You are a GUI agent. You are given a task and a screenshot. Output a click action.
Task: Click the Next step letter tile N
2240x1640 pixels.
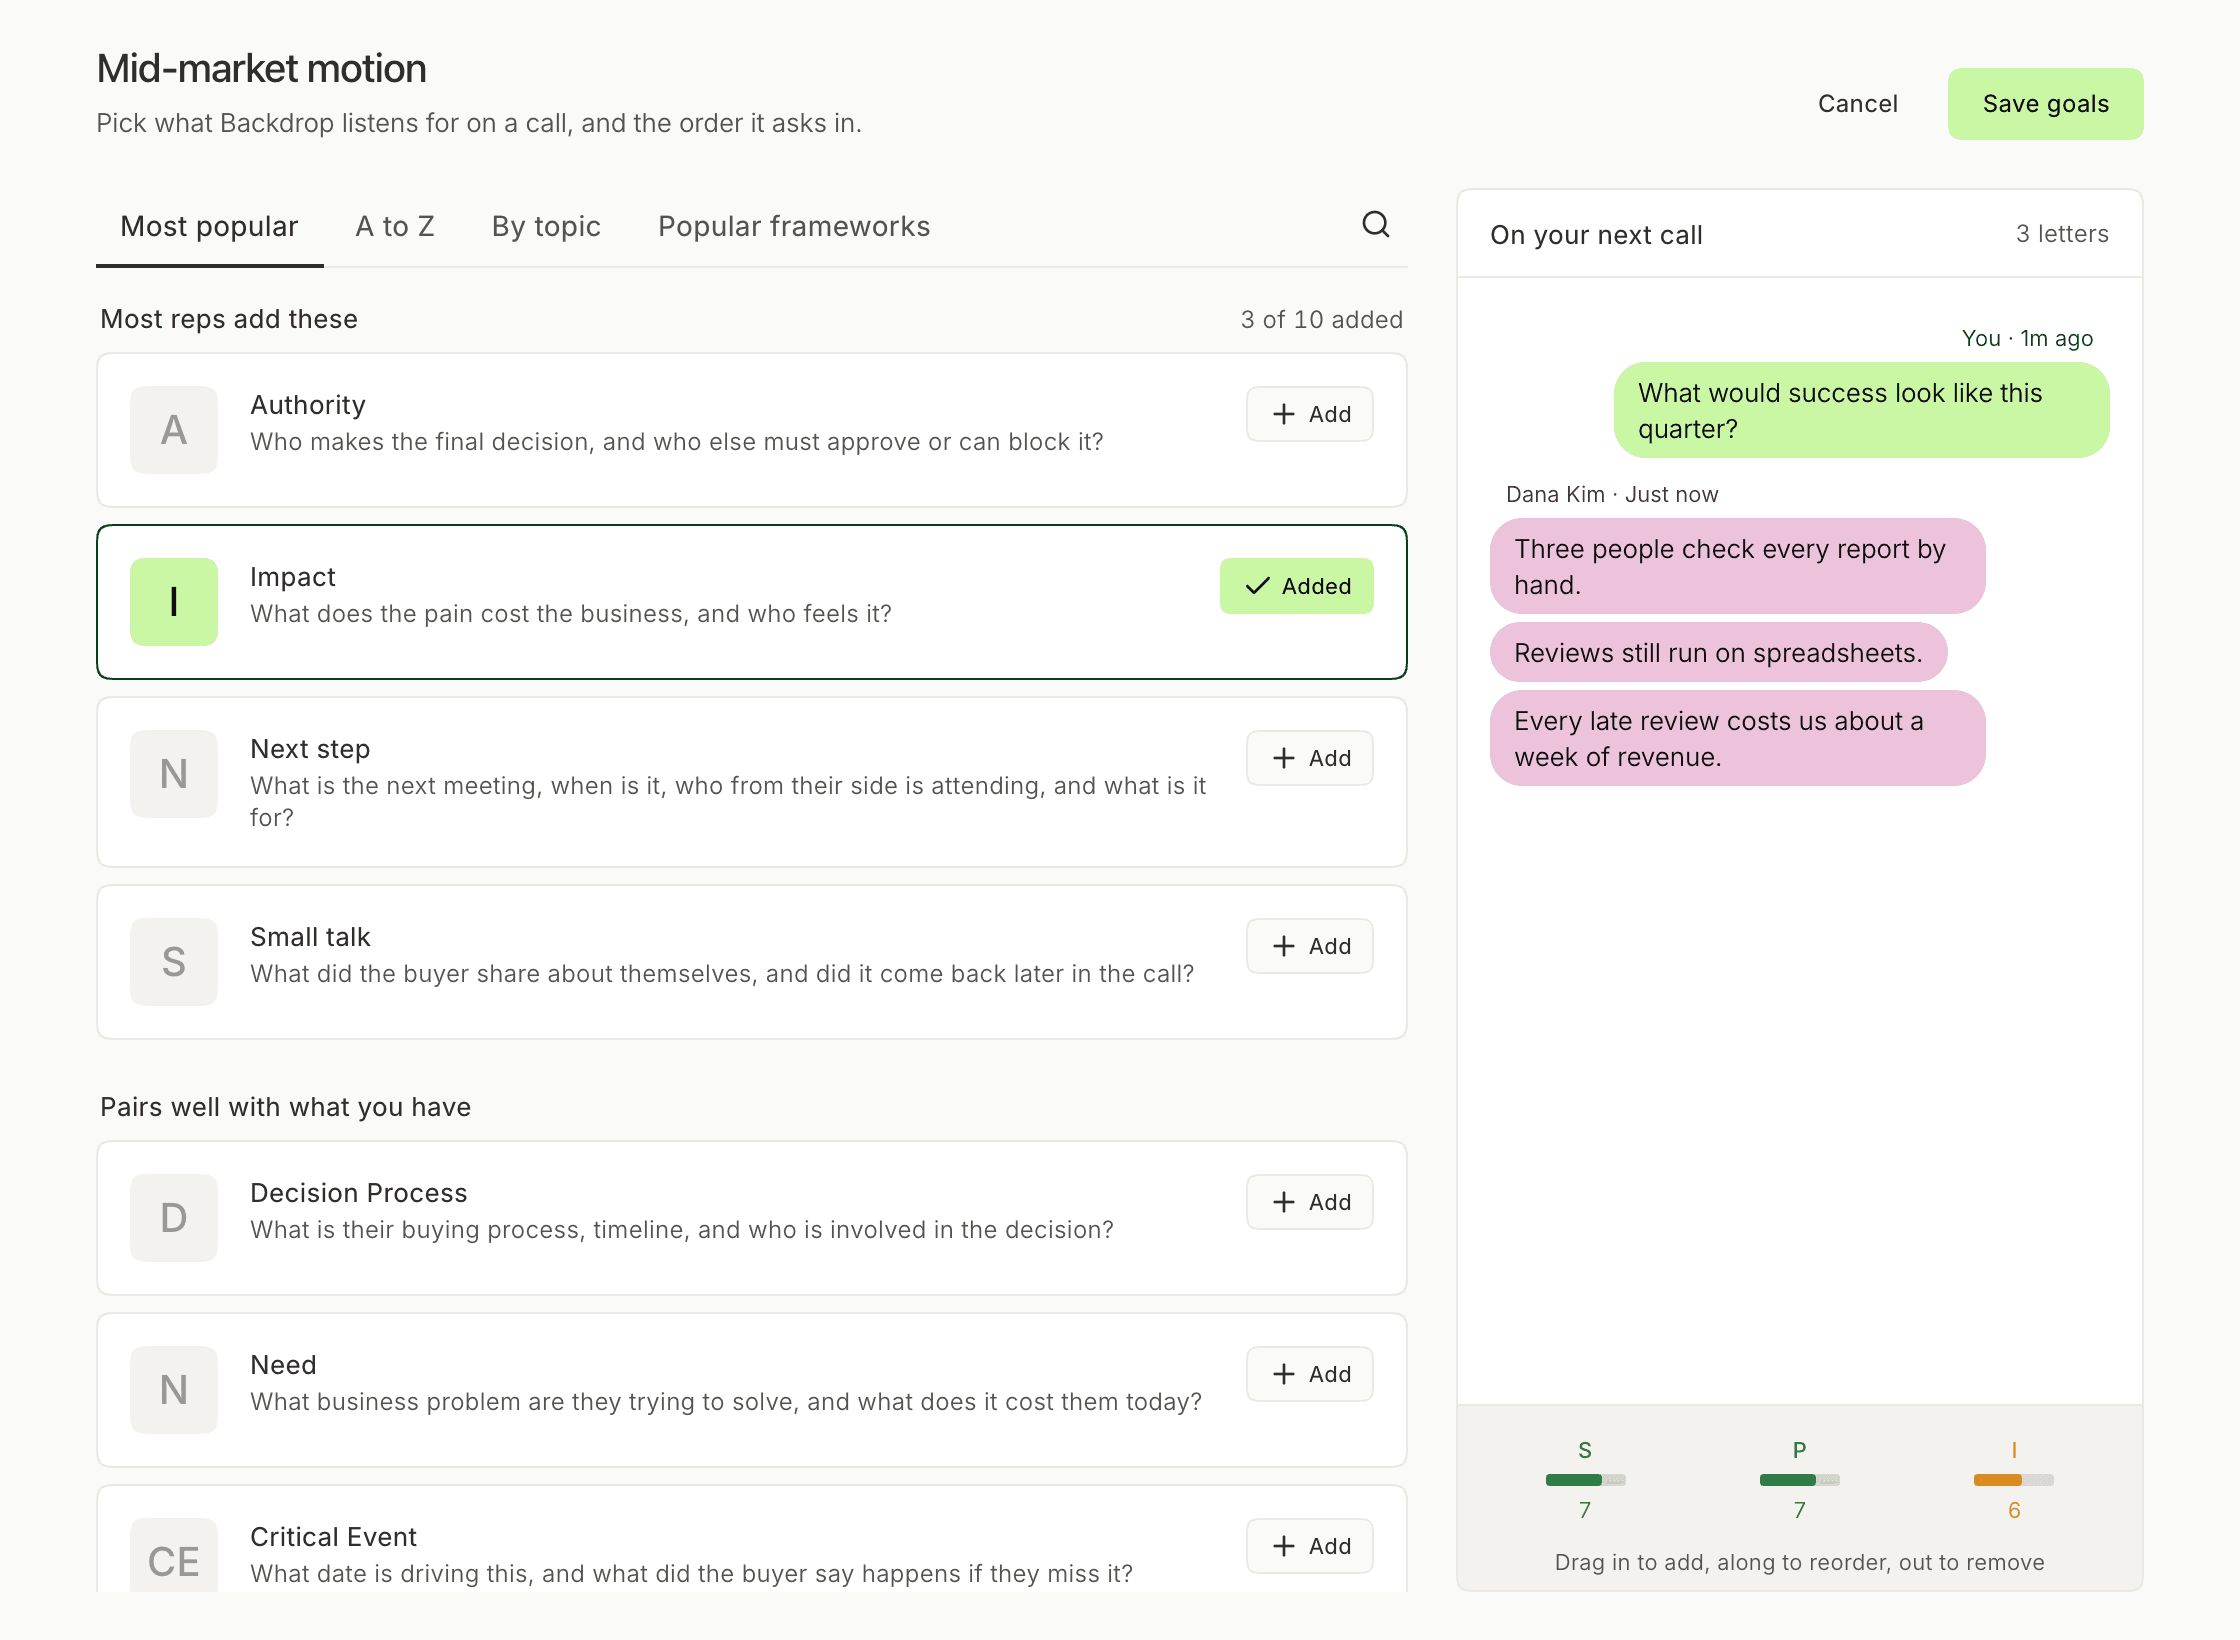(174, 774)
